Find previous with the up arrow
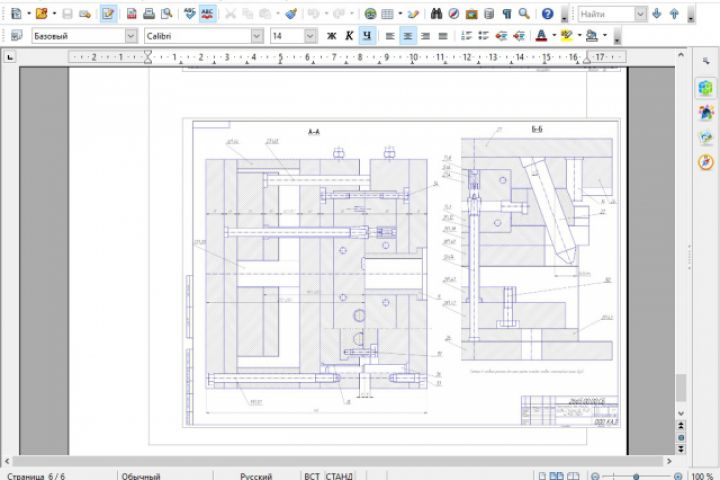 click(674, 14)
